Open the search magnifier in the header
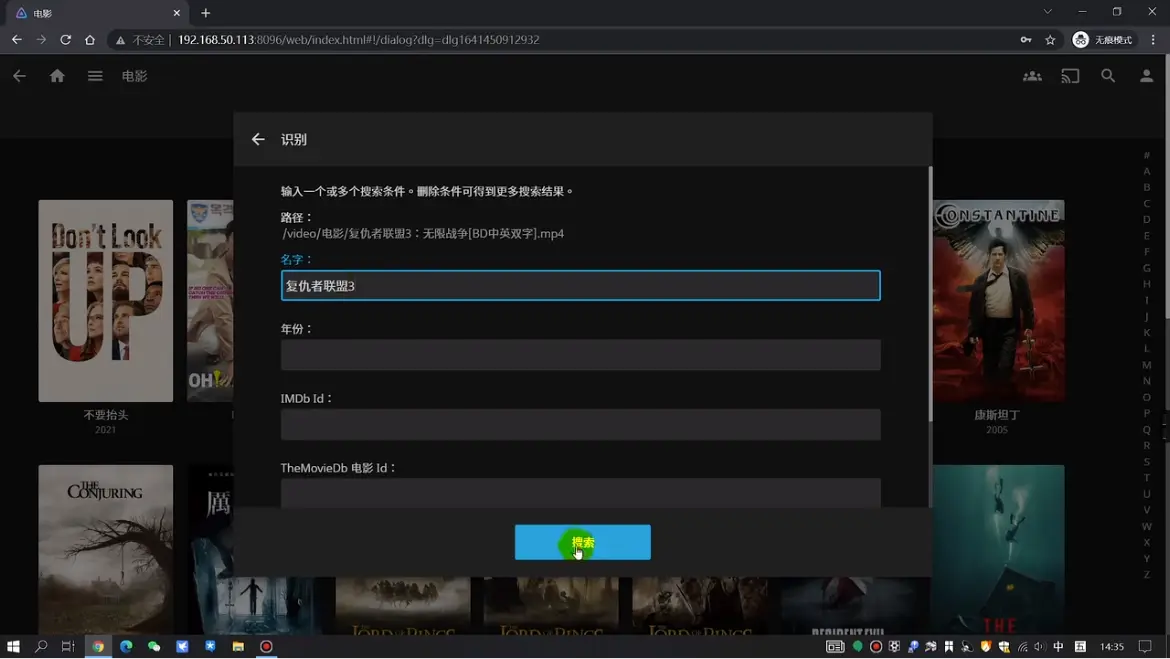This screenshot has height=659, width=1170. click(1108, 76)
